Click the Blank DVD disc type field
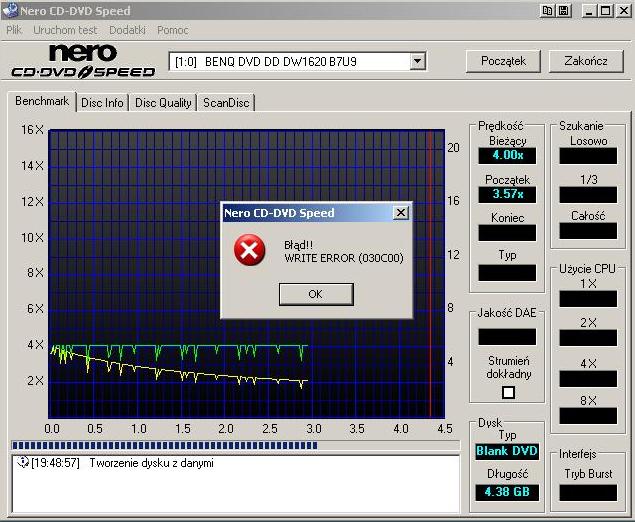The width and height of the screenshot is (635, 522). [507, 452]
